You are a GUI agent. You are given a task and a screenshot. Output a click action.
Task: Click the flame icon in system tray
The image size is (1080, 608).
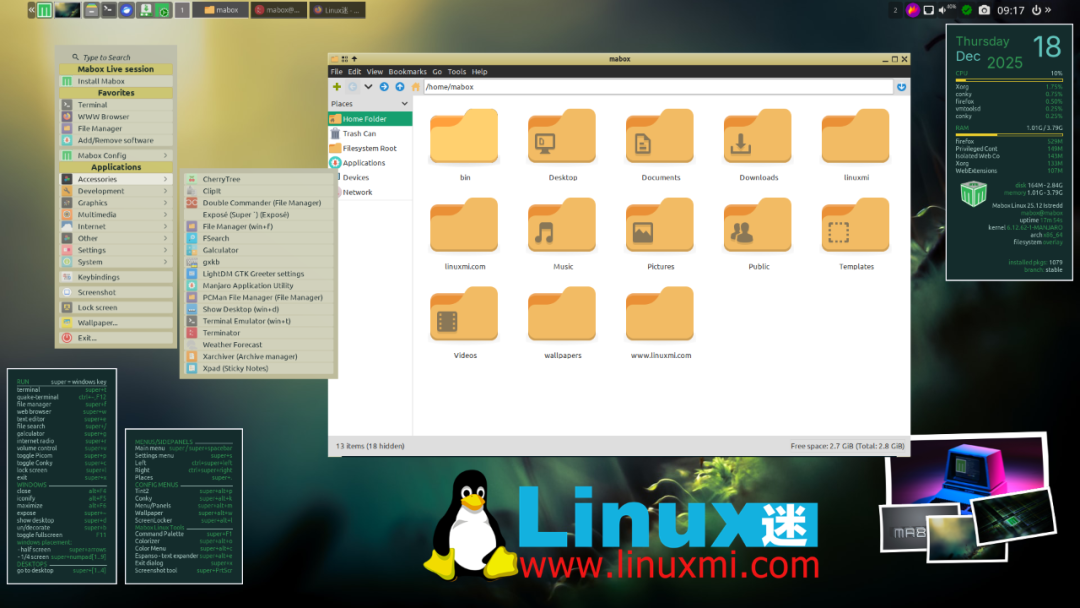point(913,10)
